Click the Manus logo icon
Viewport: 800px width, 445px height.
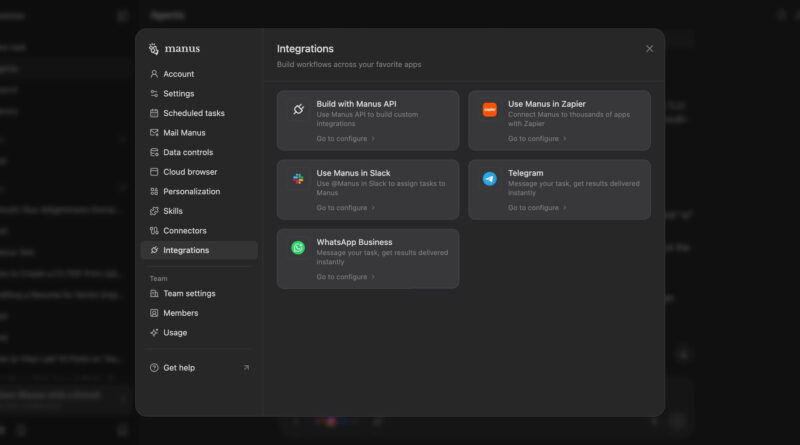(x=154, y=48)
